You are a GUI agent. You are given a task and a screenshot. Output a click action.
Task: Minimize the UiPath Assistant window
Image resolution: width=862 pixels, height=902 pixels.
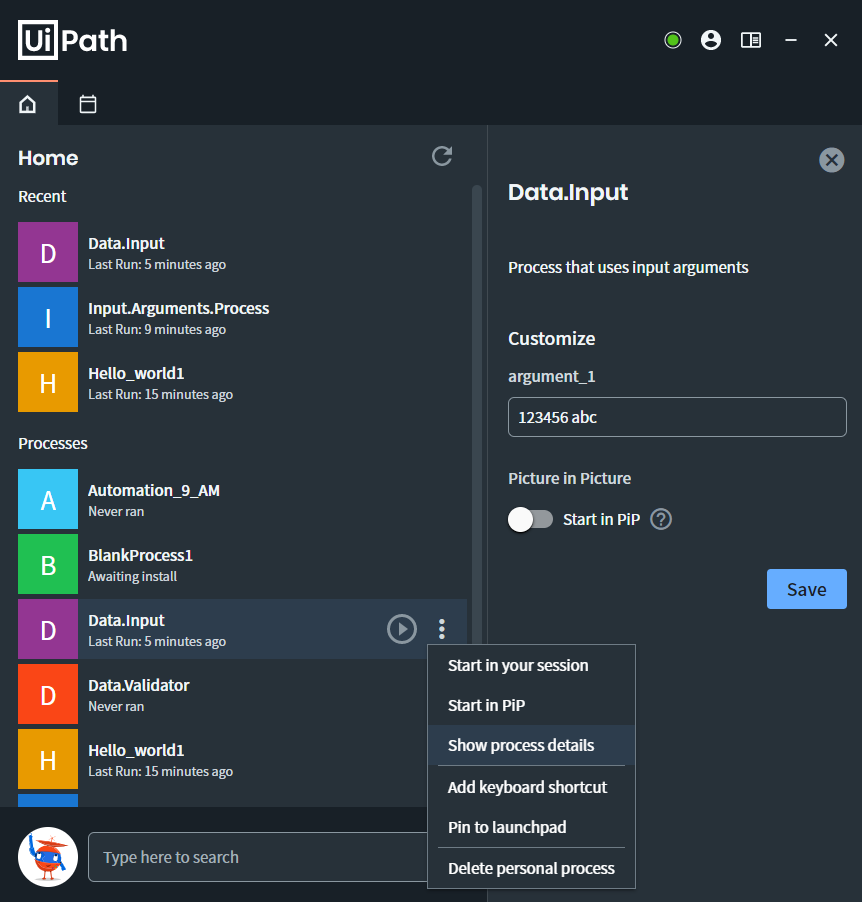click(791, 40)
